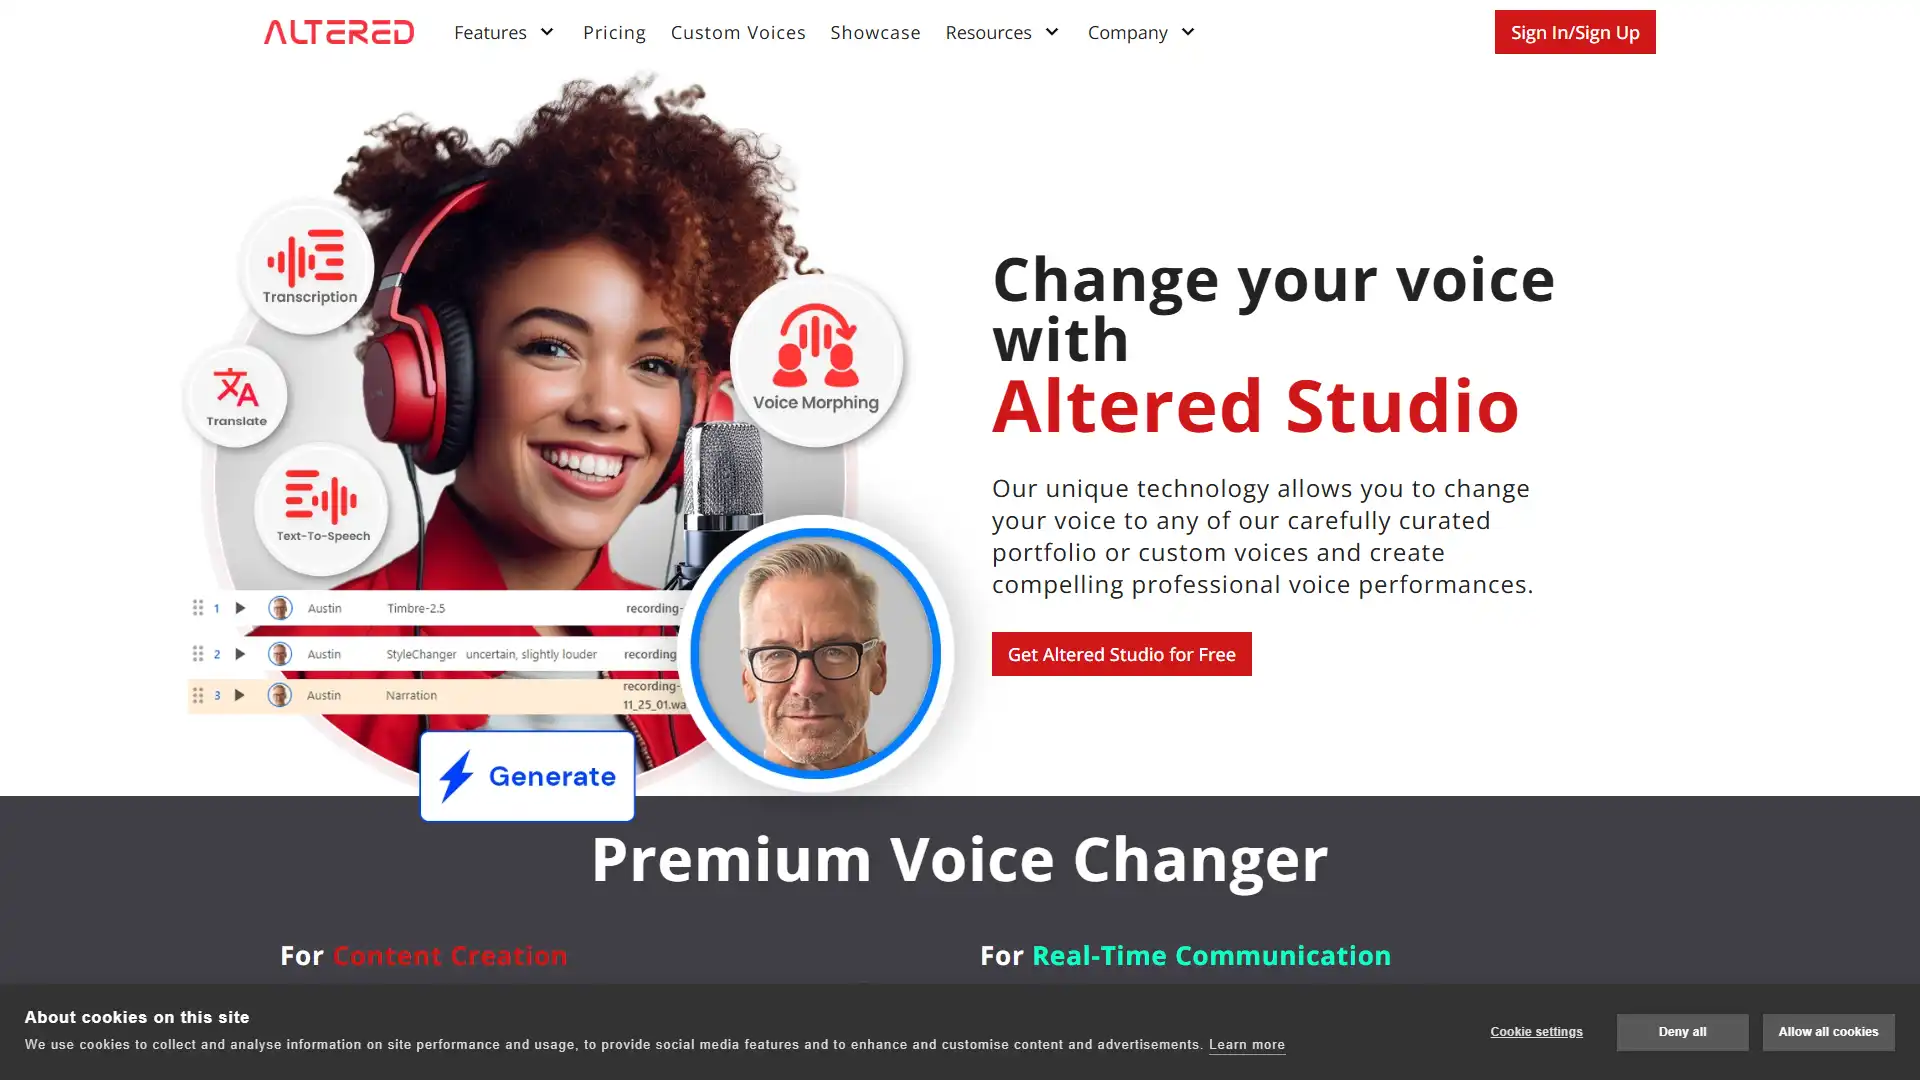
Task: Click Get Altered Studio for Free button
Action: [x=1121, y=654]
